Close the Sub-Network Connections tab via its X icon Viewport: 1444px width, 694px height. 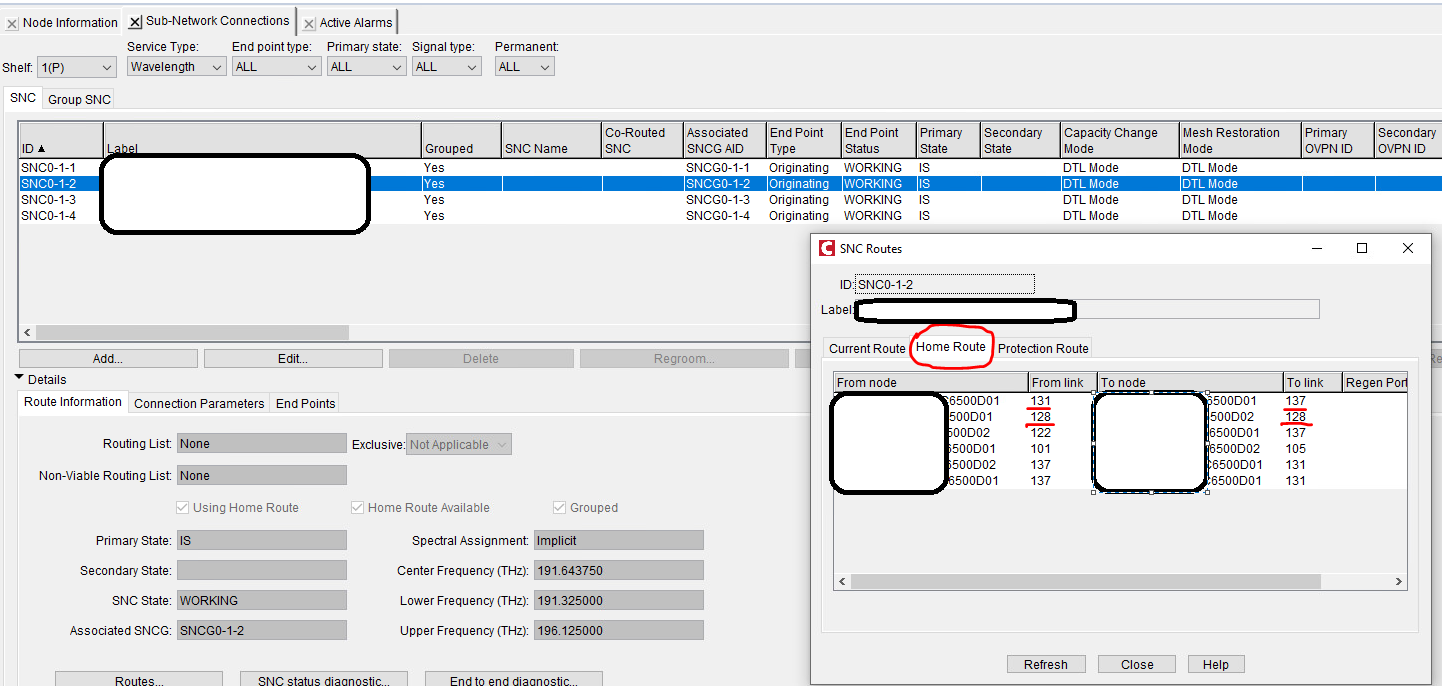click(135, 21)
